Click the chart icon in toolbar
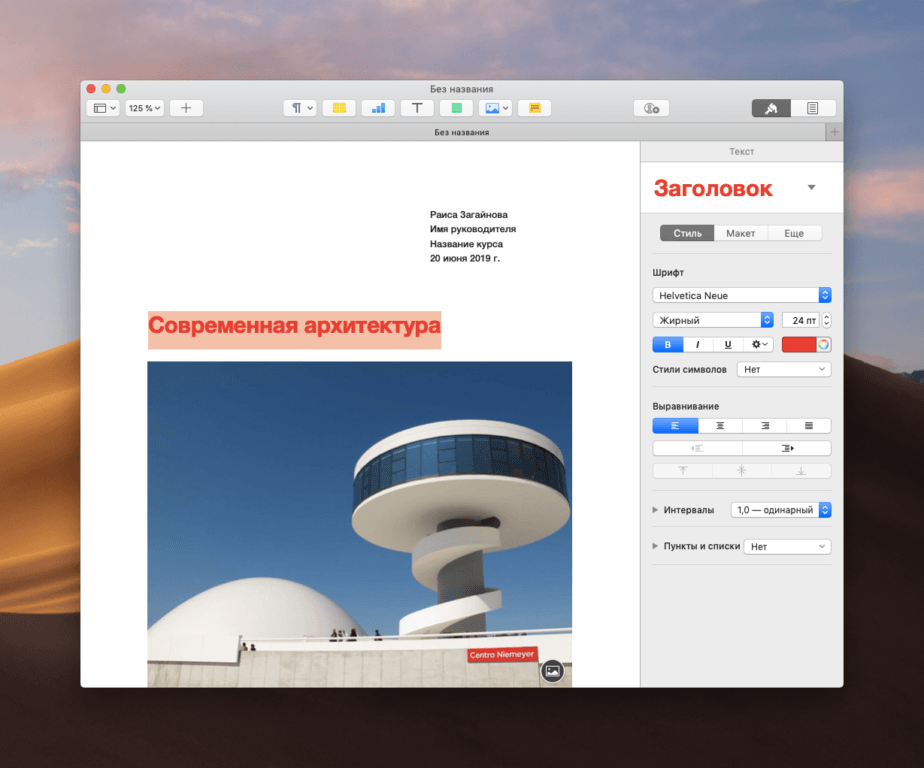The image size is (924, 768). coord(378,108)
